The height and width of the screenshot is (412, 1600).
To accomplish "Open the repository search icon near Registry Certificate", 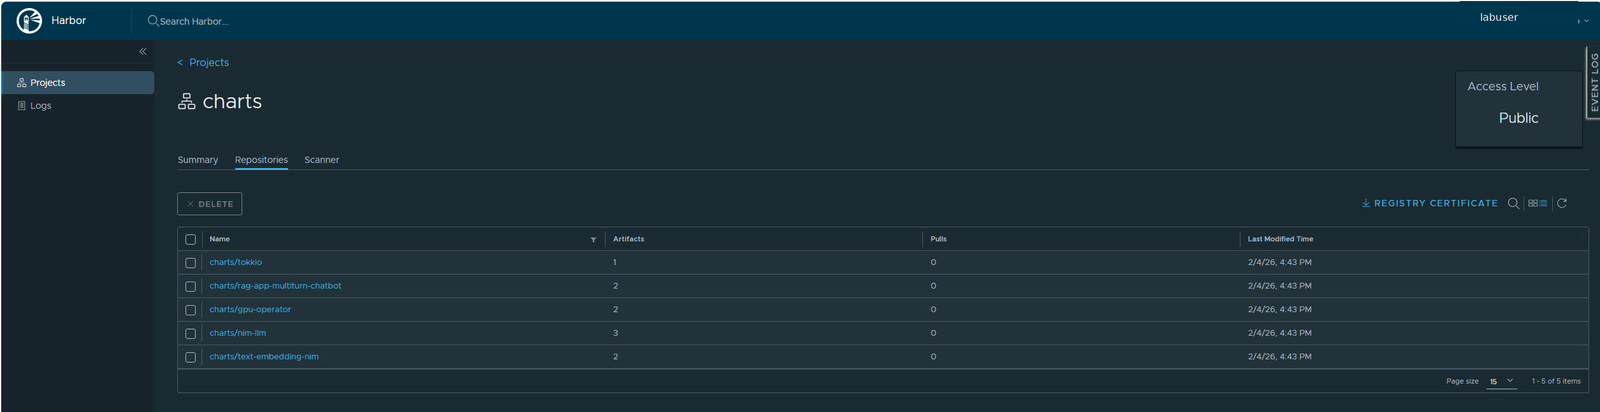I will pyautogui.click(x=1513, y=203).
